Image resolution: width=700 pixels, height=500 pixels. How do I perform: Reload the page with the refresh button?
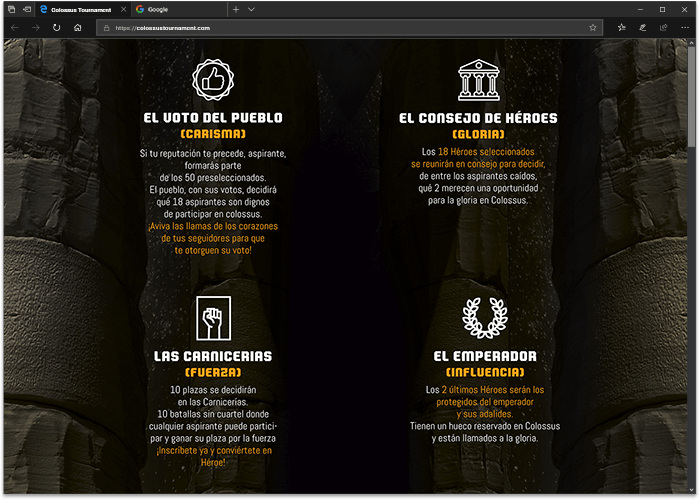57,28
